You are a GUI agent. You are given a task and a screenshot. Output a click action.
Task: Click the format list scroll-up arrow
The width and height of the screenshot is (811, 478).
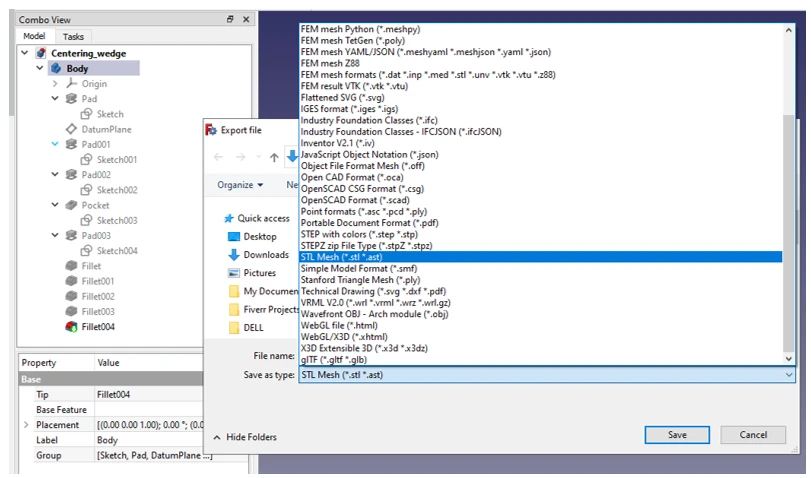pyautogui.click(x=788, y=30)
